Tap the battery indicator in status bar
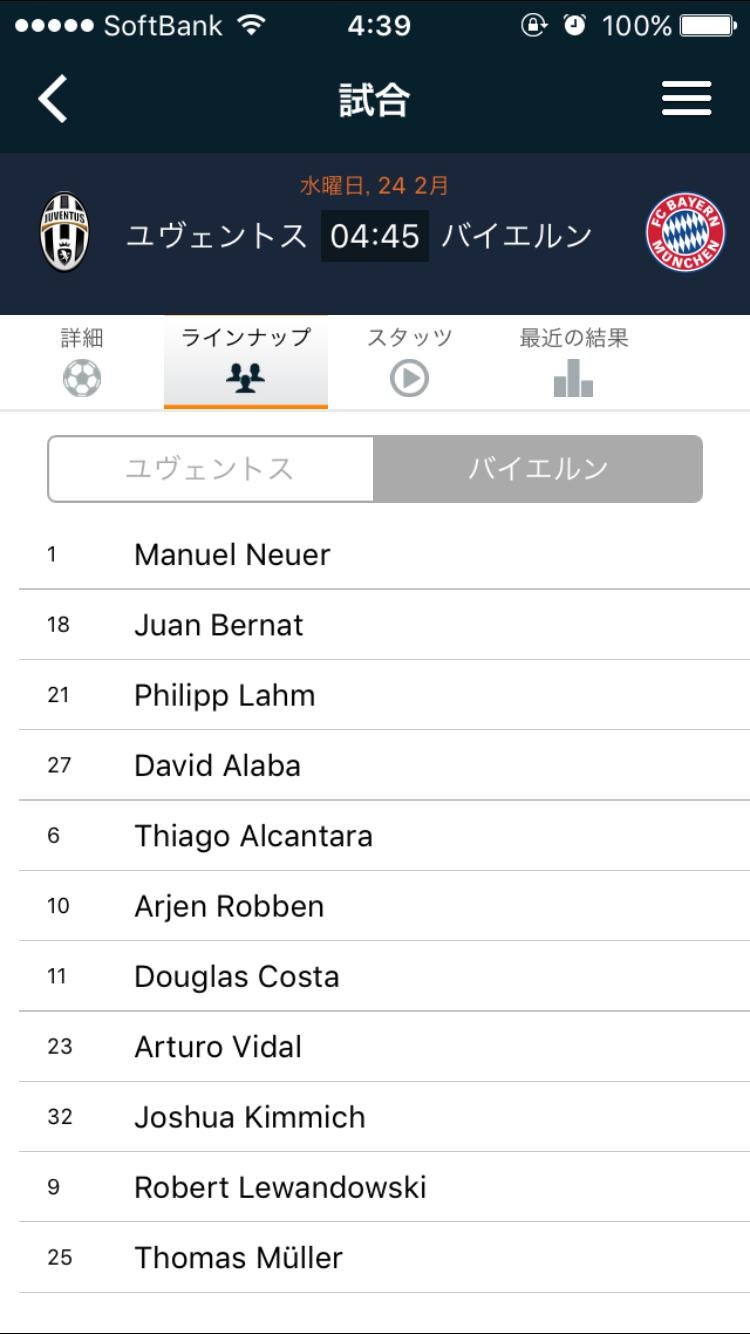750x1334 pixels. pos(707,26)
